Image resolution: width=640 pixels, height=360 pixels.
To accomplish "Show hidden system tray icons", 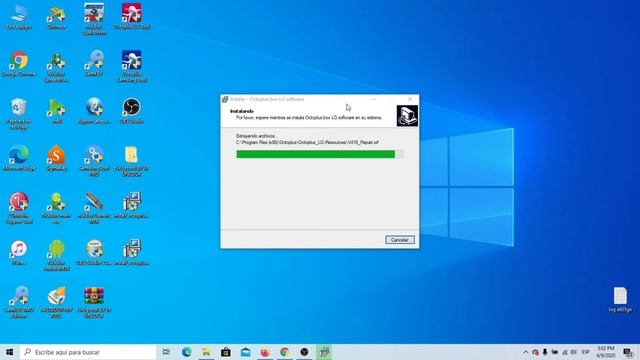I will (x=526, y=352).
